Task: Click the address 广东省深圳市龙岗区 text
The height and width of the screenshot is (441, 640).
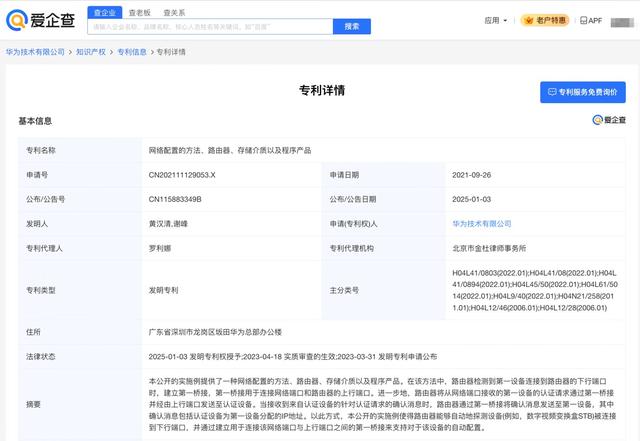Action: coord(215,332)
